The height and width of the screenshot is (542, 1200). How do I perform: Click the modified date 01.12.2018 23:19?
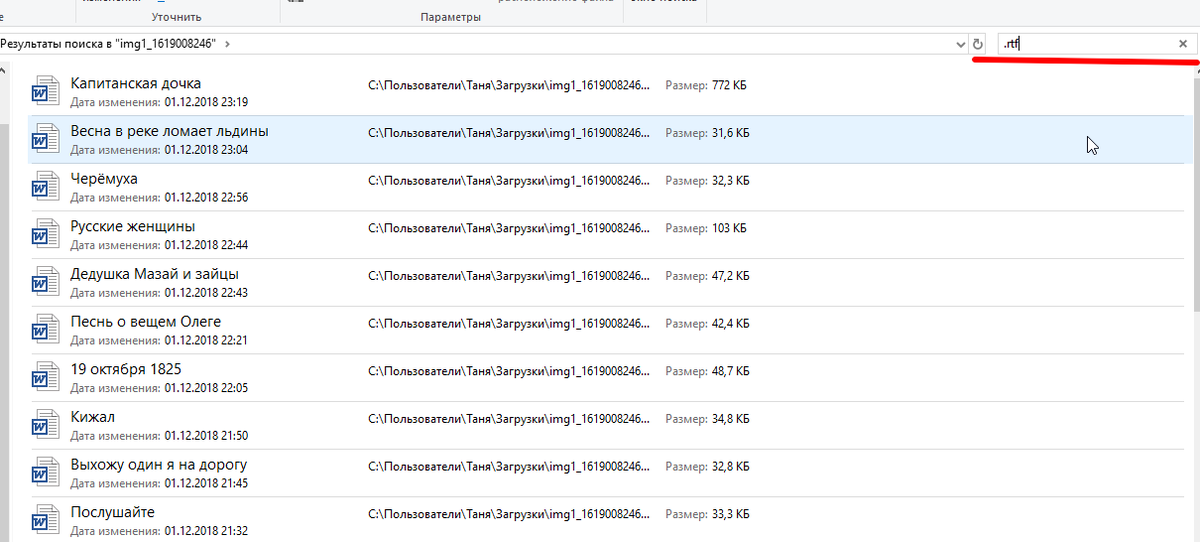pos(206,102)
